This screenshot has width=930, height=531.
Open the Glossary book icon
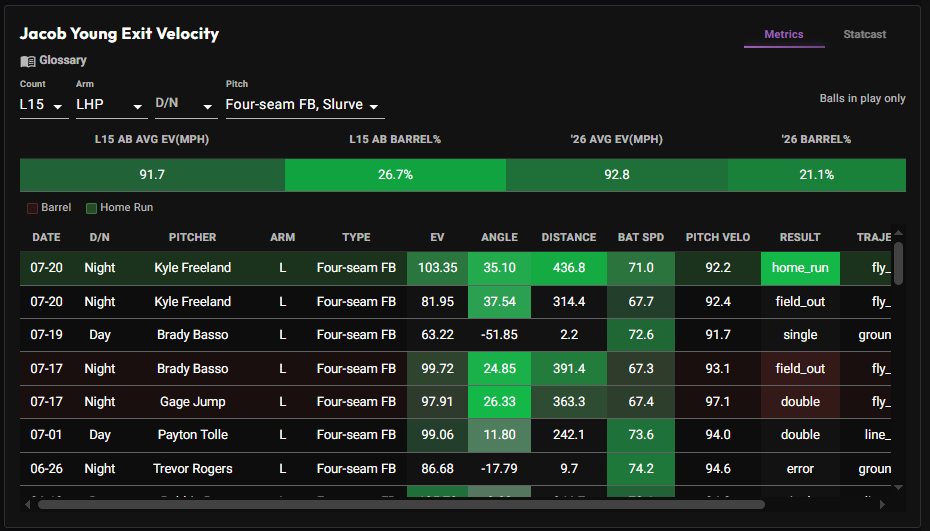(27, 61)
